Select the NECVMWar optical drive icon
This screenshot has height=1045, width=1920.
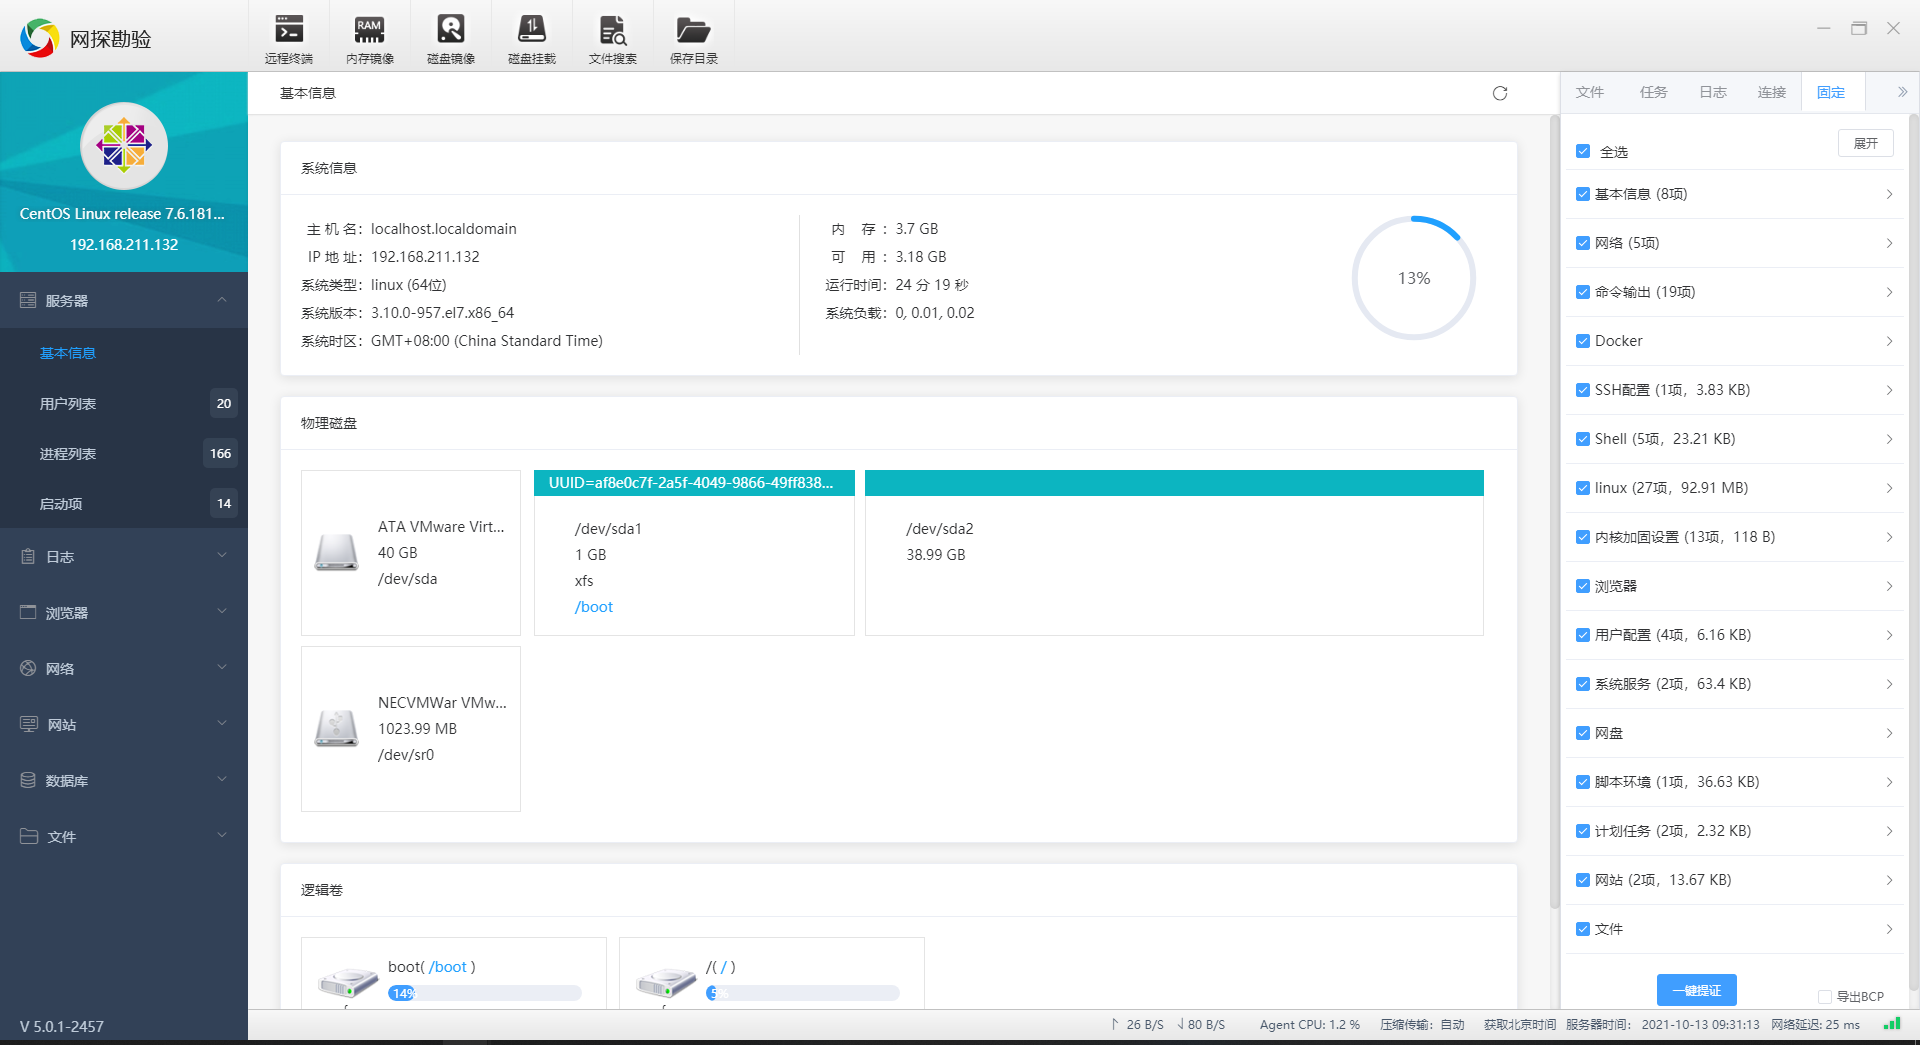click(336, 728)
